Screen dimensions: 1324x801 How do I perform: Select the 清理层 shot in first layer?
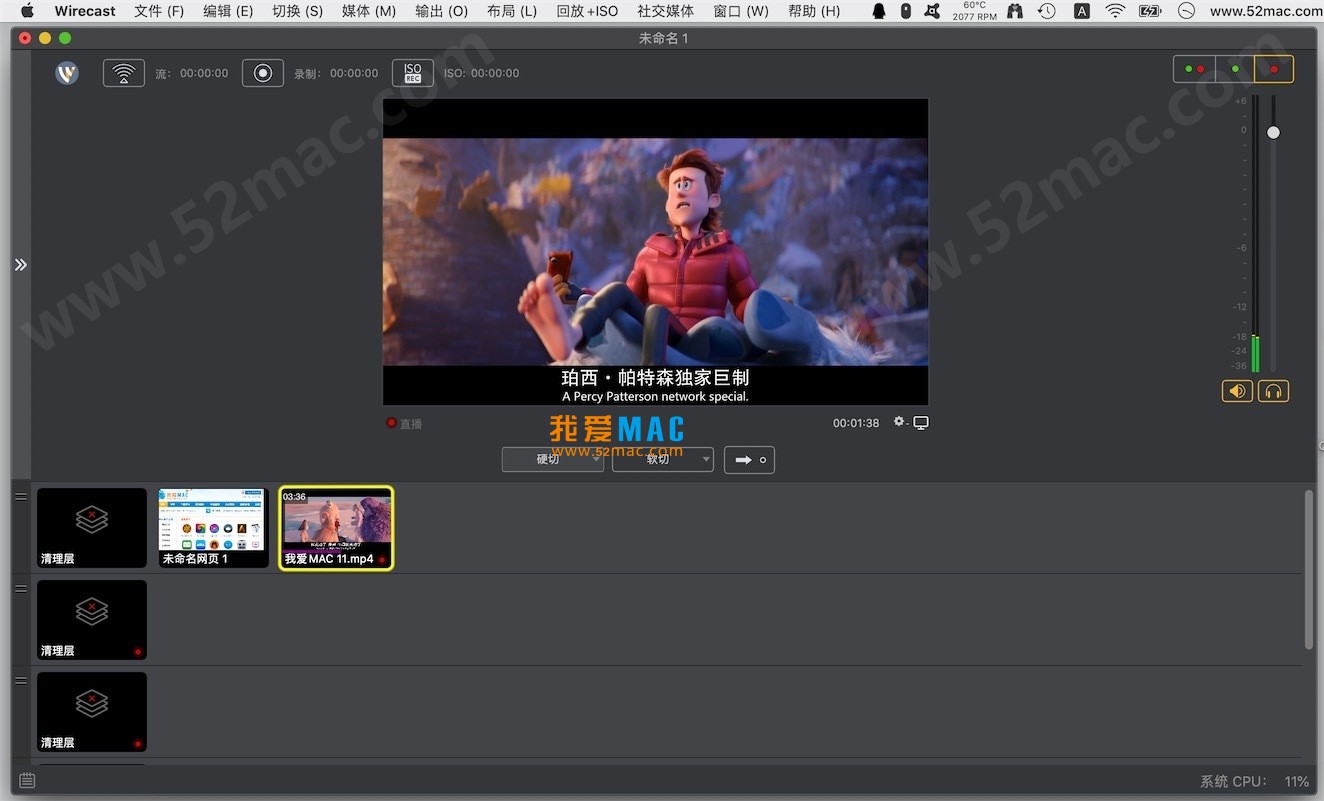(x=92, y=527)
